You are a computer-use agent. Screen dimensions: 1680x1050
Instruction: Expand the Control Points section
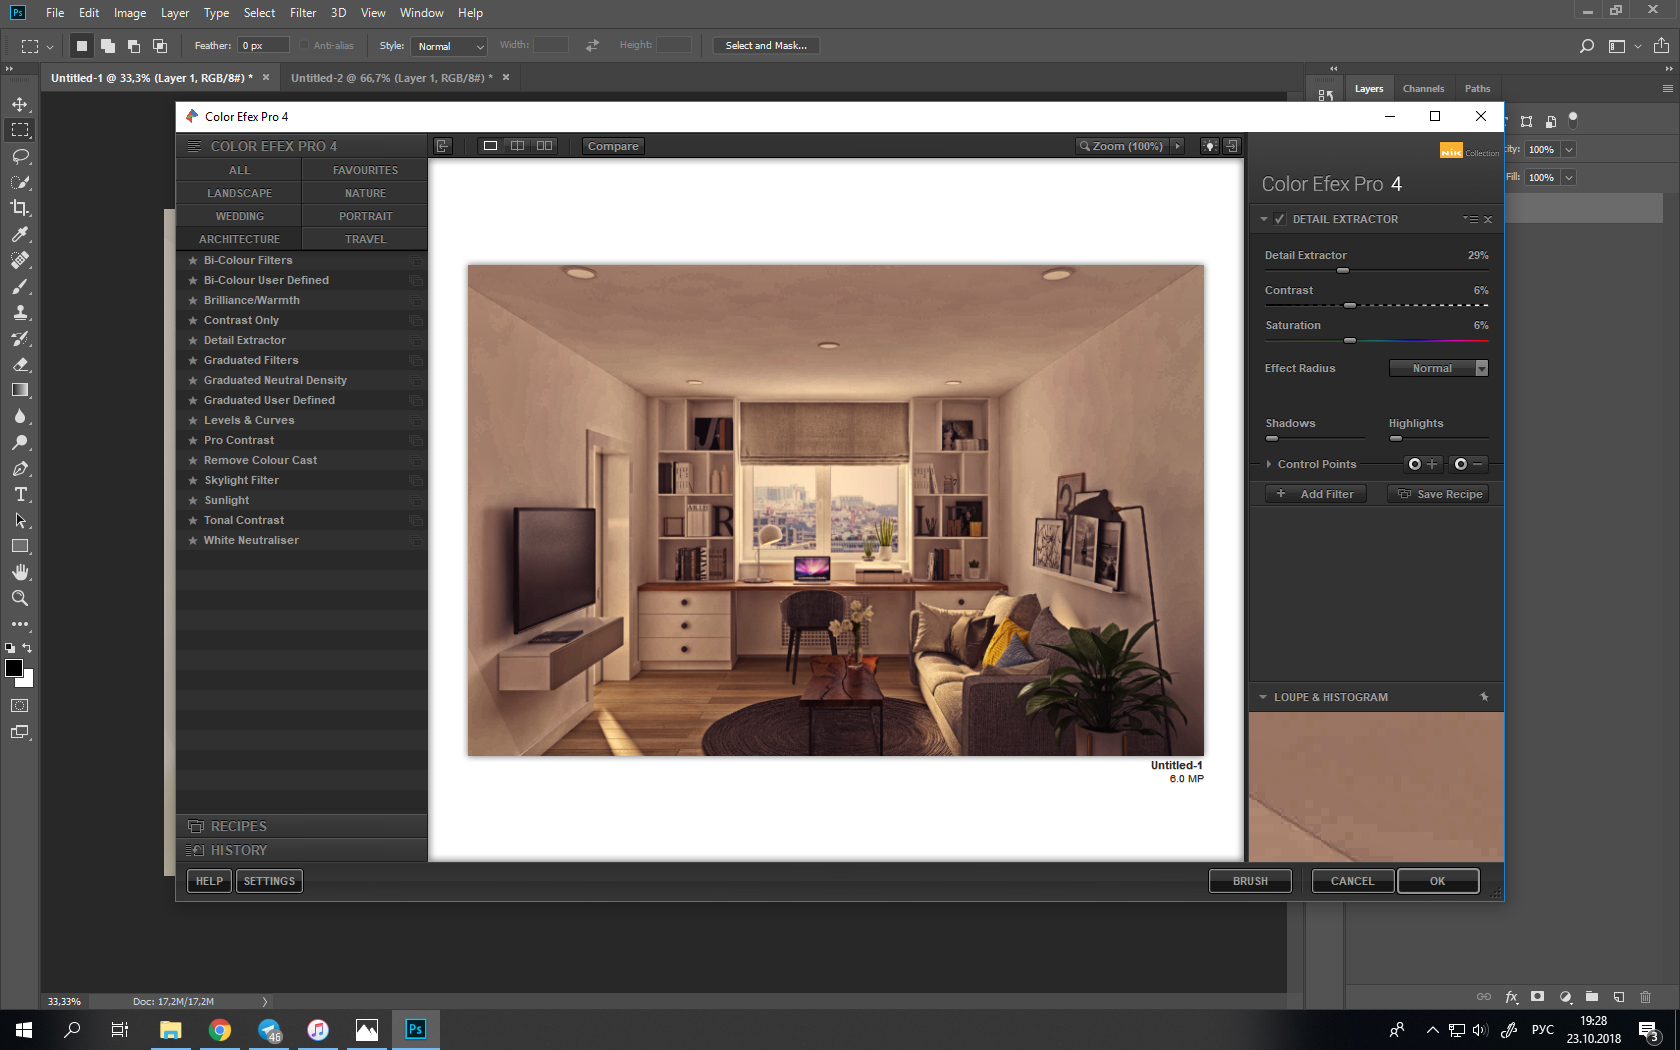(x=1269, y=464)
